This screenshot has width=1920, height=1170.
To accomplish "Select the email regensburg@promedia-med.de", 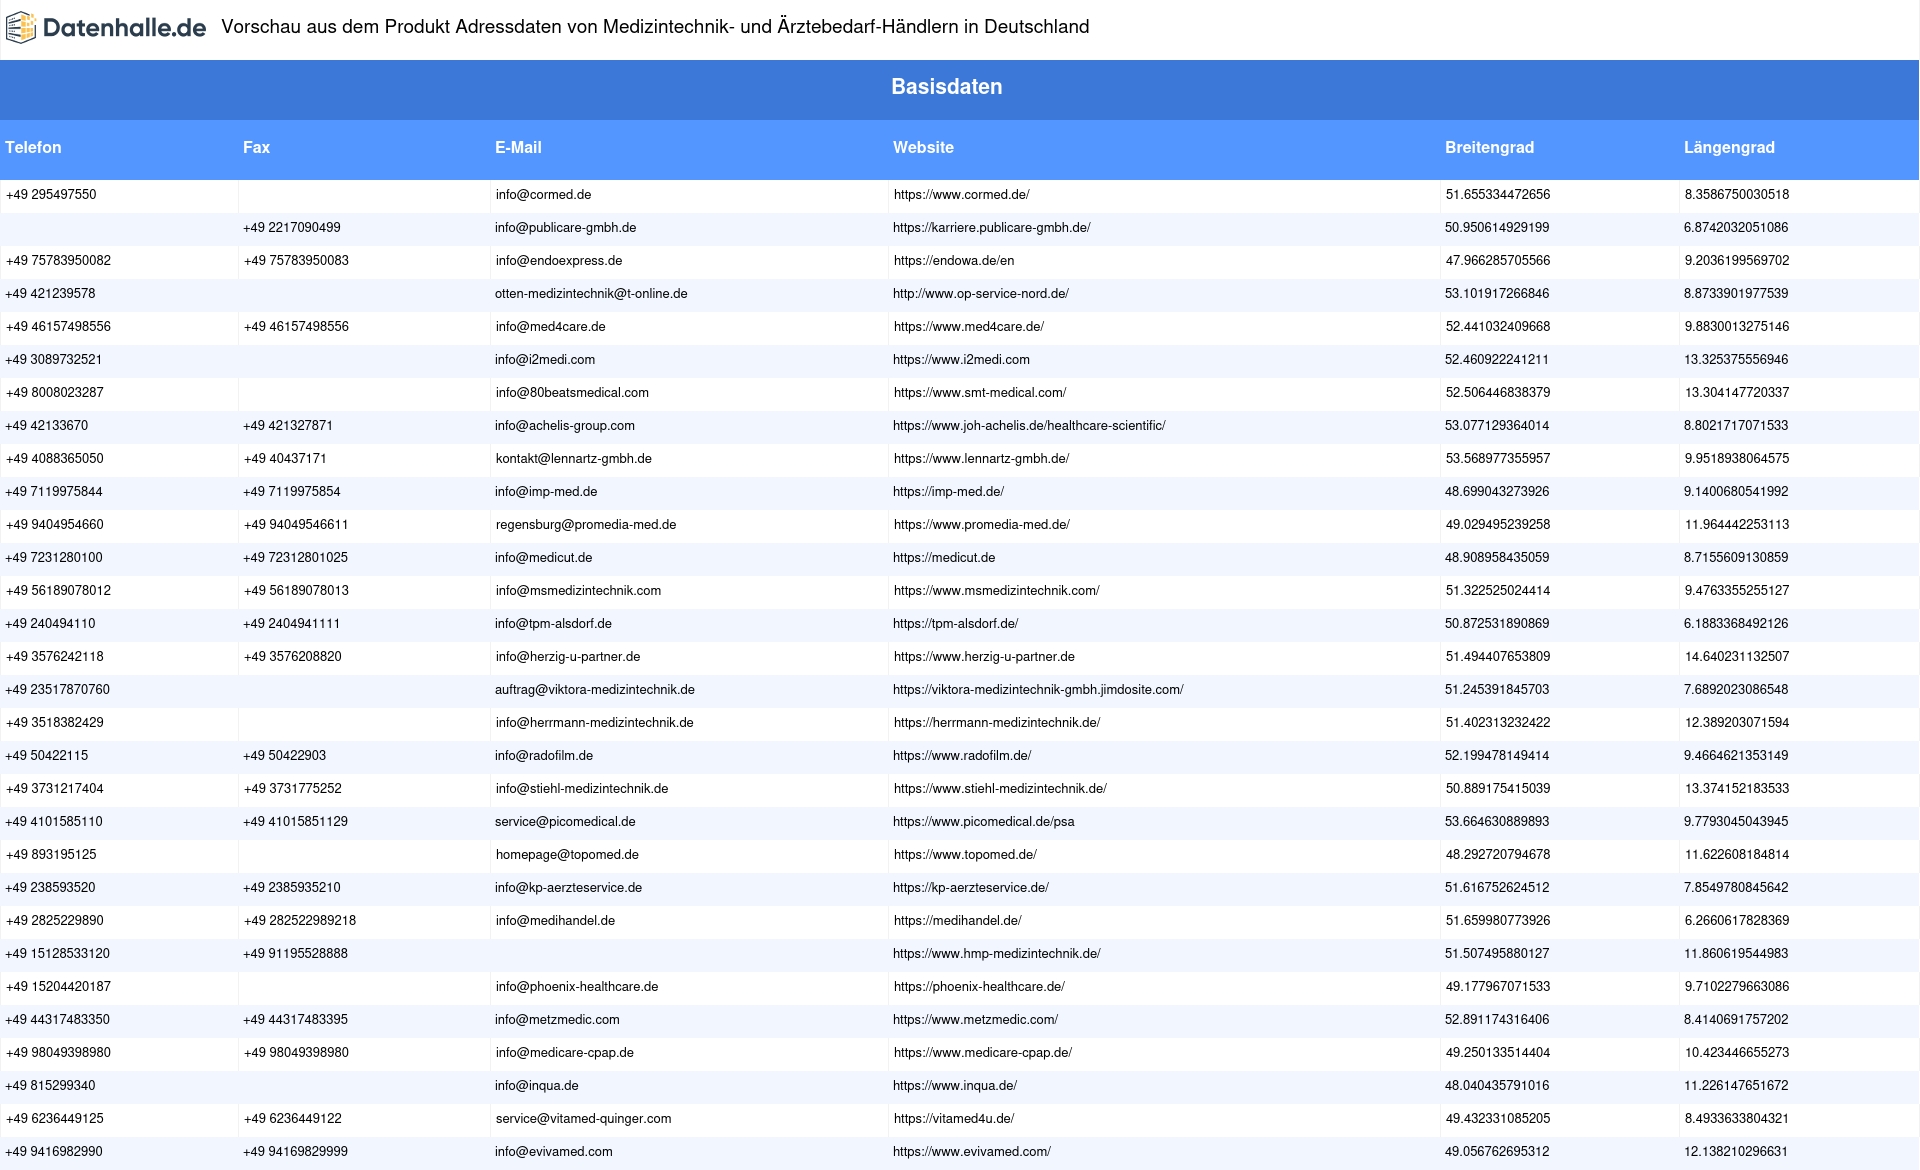I will point(585,525).
